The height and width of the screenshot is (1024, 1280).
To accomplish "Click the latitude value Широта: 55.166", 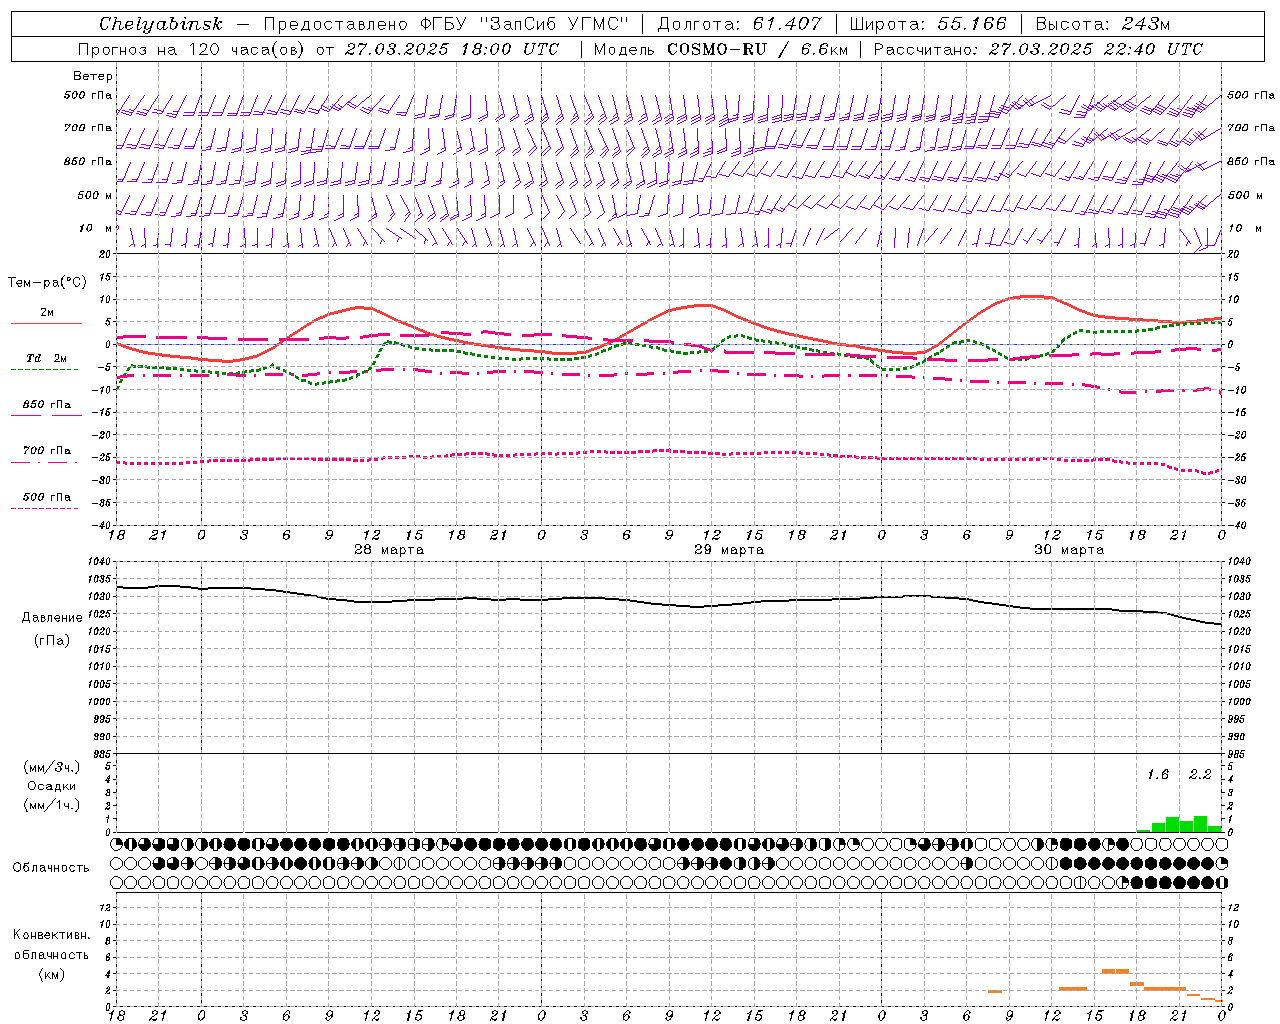I will 928,23.
